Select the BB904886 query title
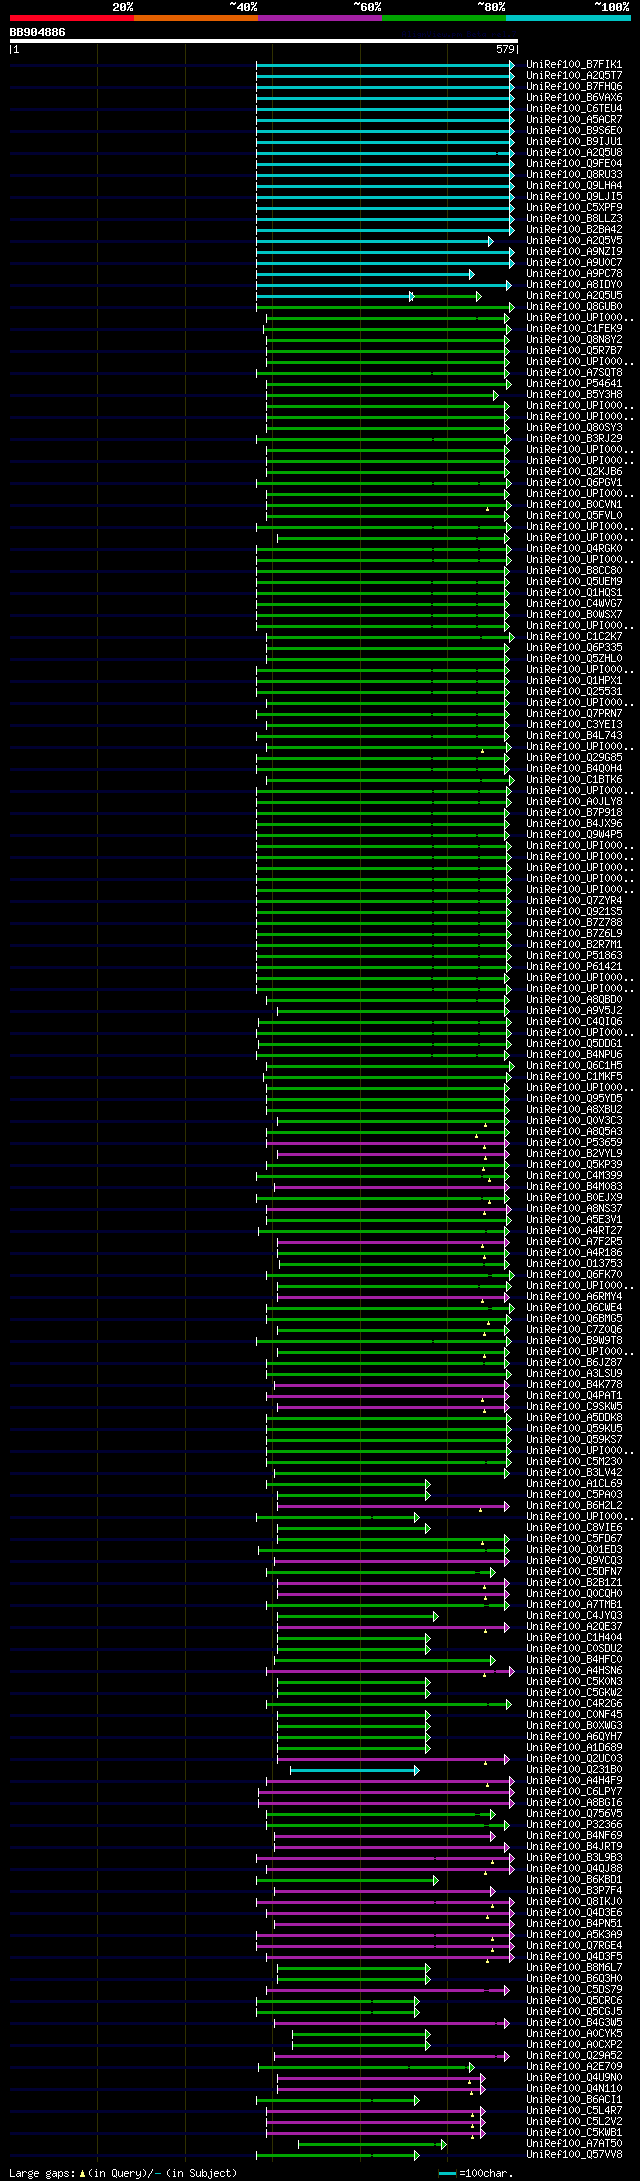The image size is (640, 2181). point(37,32)
